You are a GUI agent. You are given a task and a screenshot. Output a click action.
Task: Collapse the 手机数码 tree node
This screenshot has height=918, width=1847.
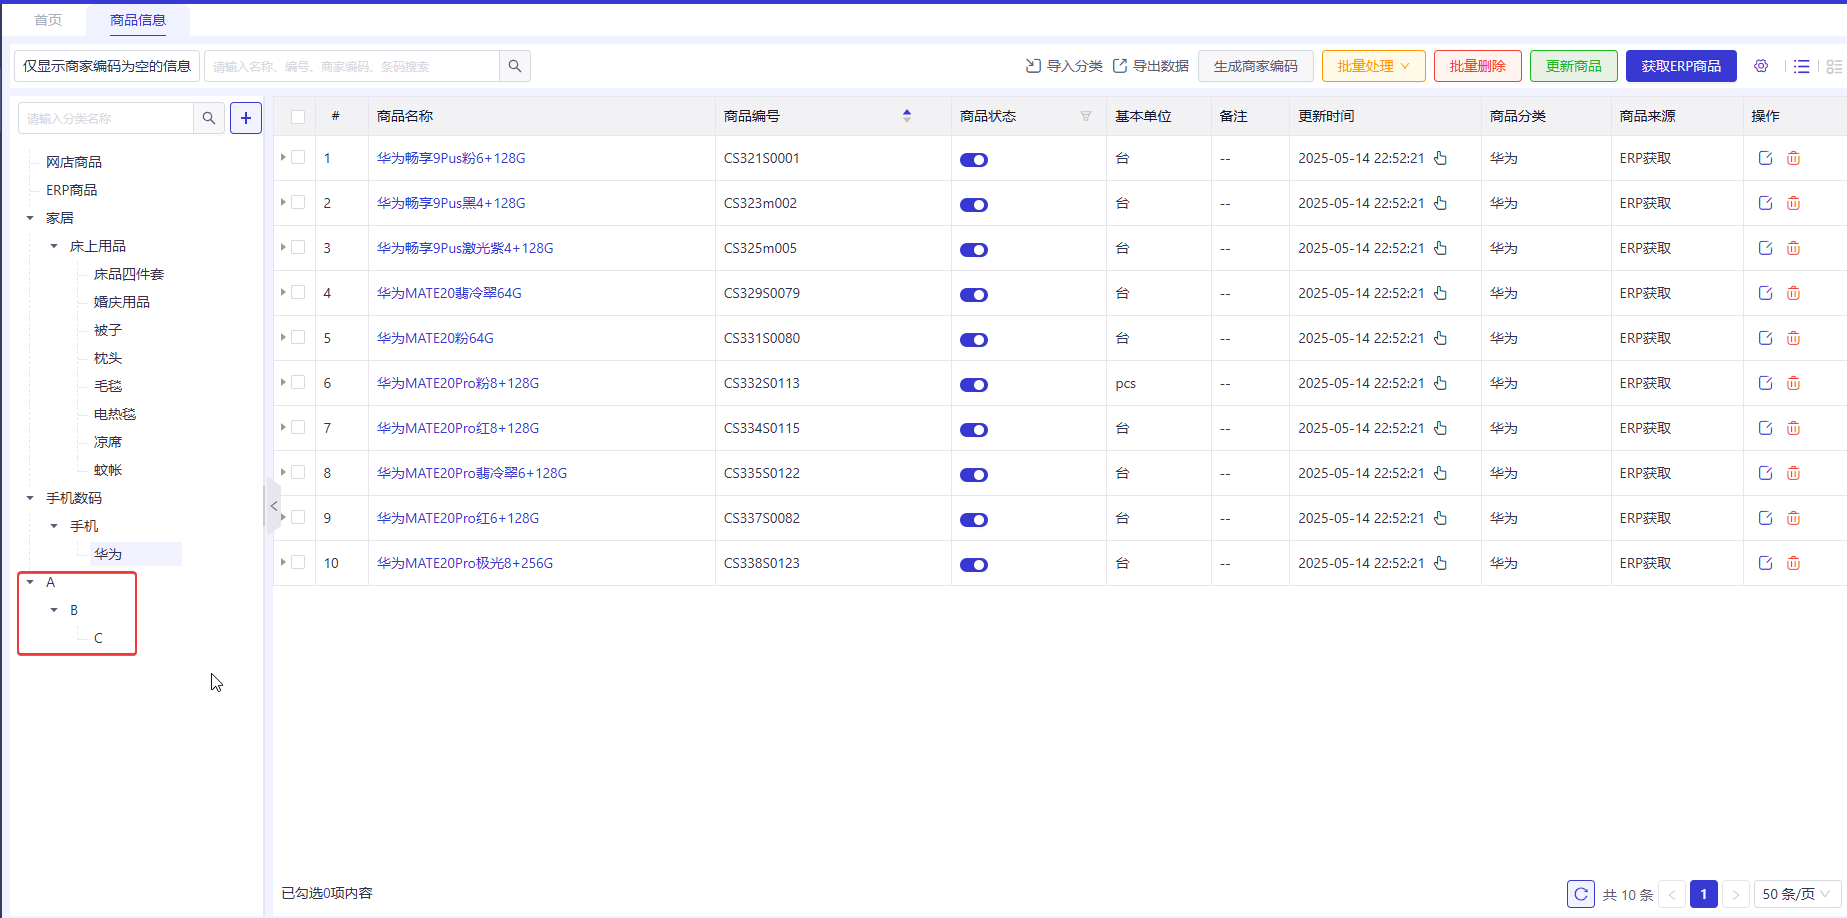(30, 498)
